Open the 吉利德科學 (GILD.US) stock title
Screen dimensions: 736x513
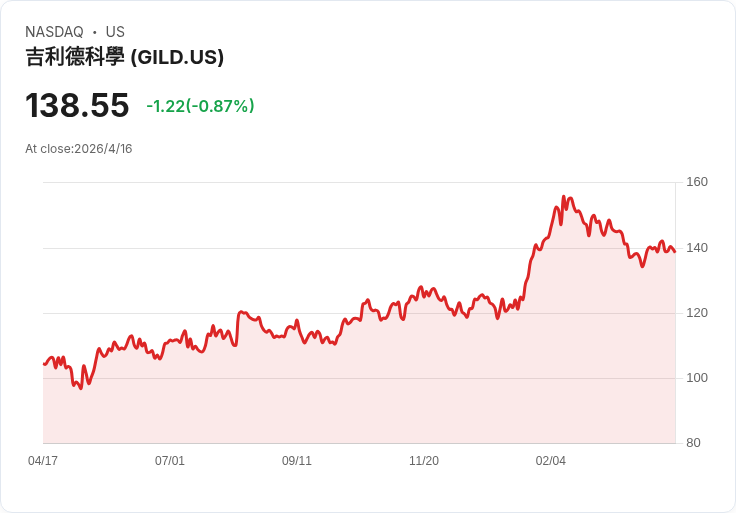pos(124,57)
